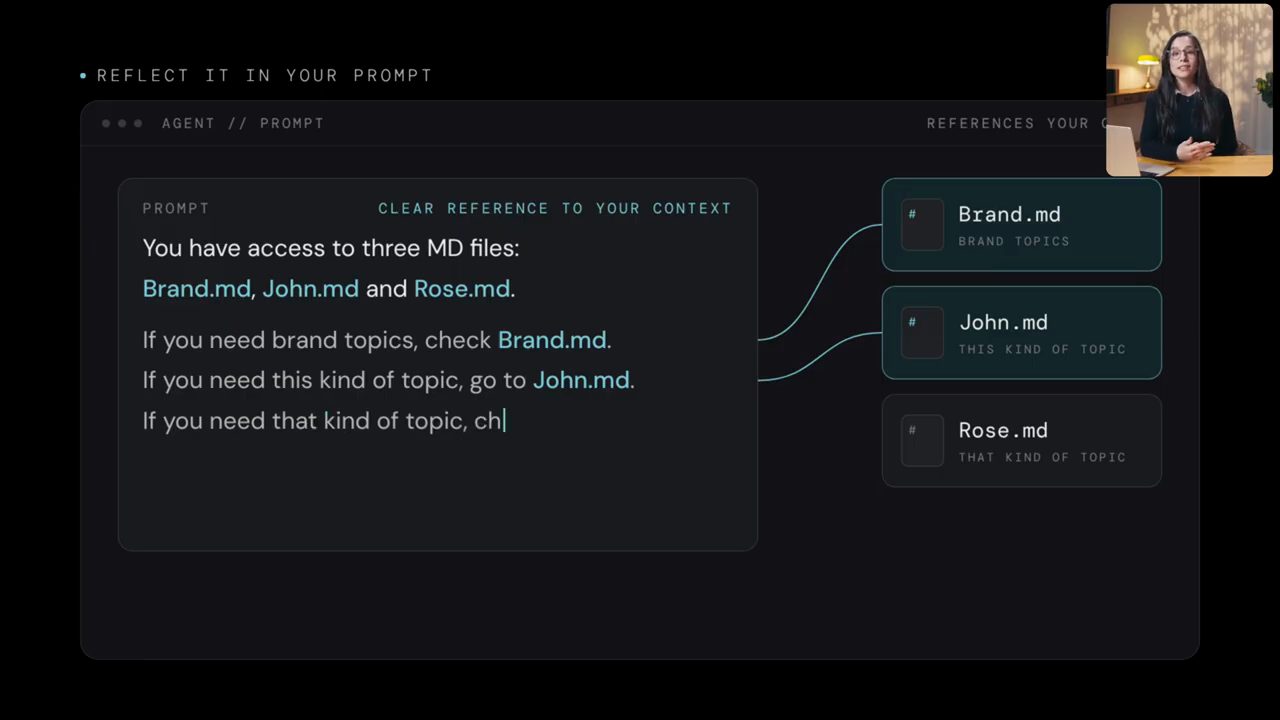Click the 'BRAND TOPICS' card subtitle
1280x720 pixels.
coord(1014,241)
